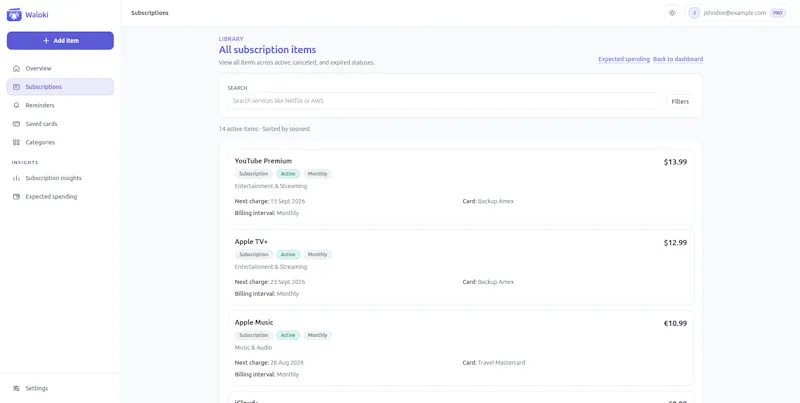800x403 pixels.
Task: Click the Expected spending header link
Action: coord(624,59)
